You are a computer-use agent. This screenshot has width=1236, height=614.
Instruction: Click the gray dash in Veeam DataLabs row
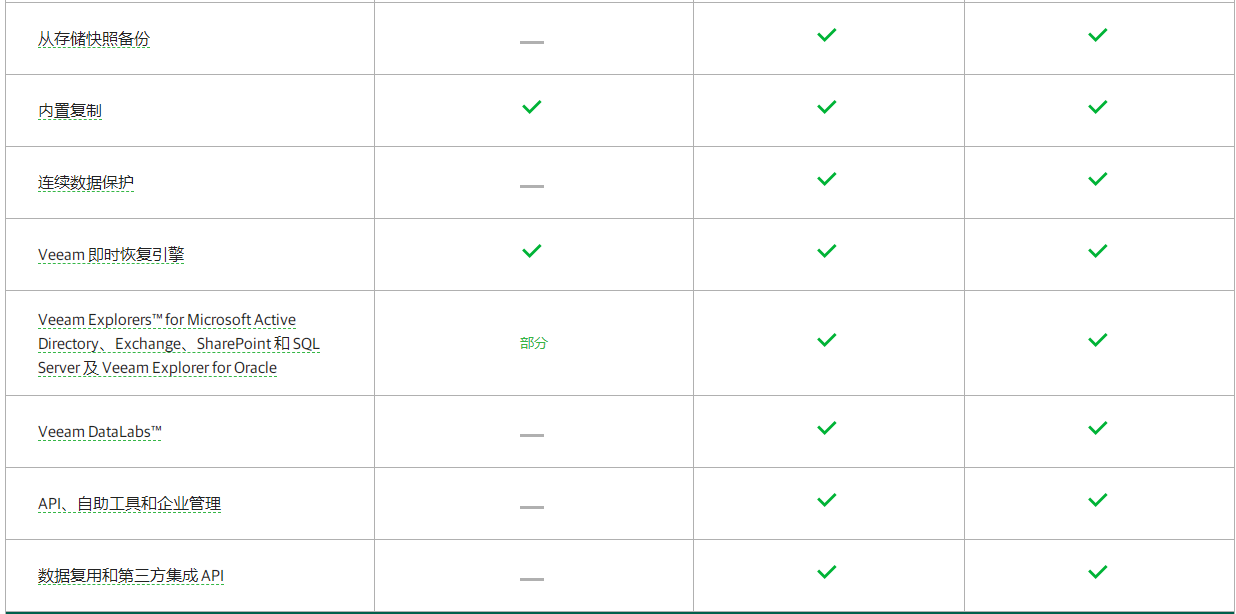(532, 435)
